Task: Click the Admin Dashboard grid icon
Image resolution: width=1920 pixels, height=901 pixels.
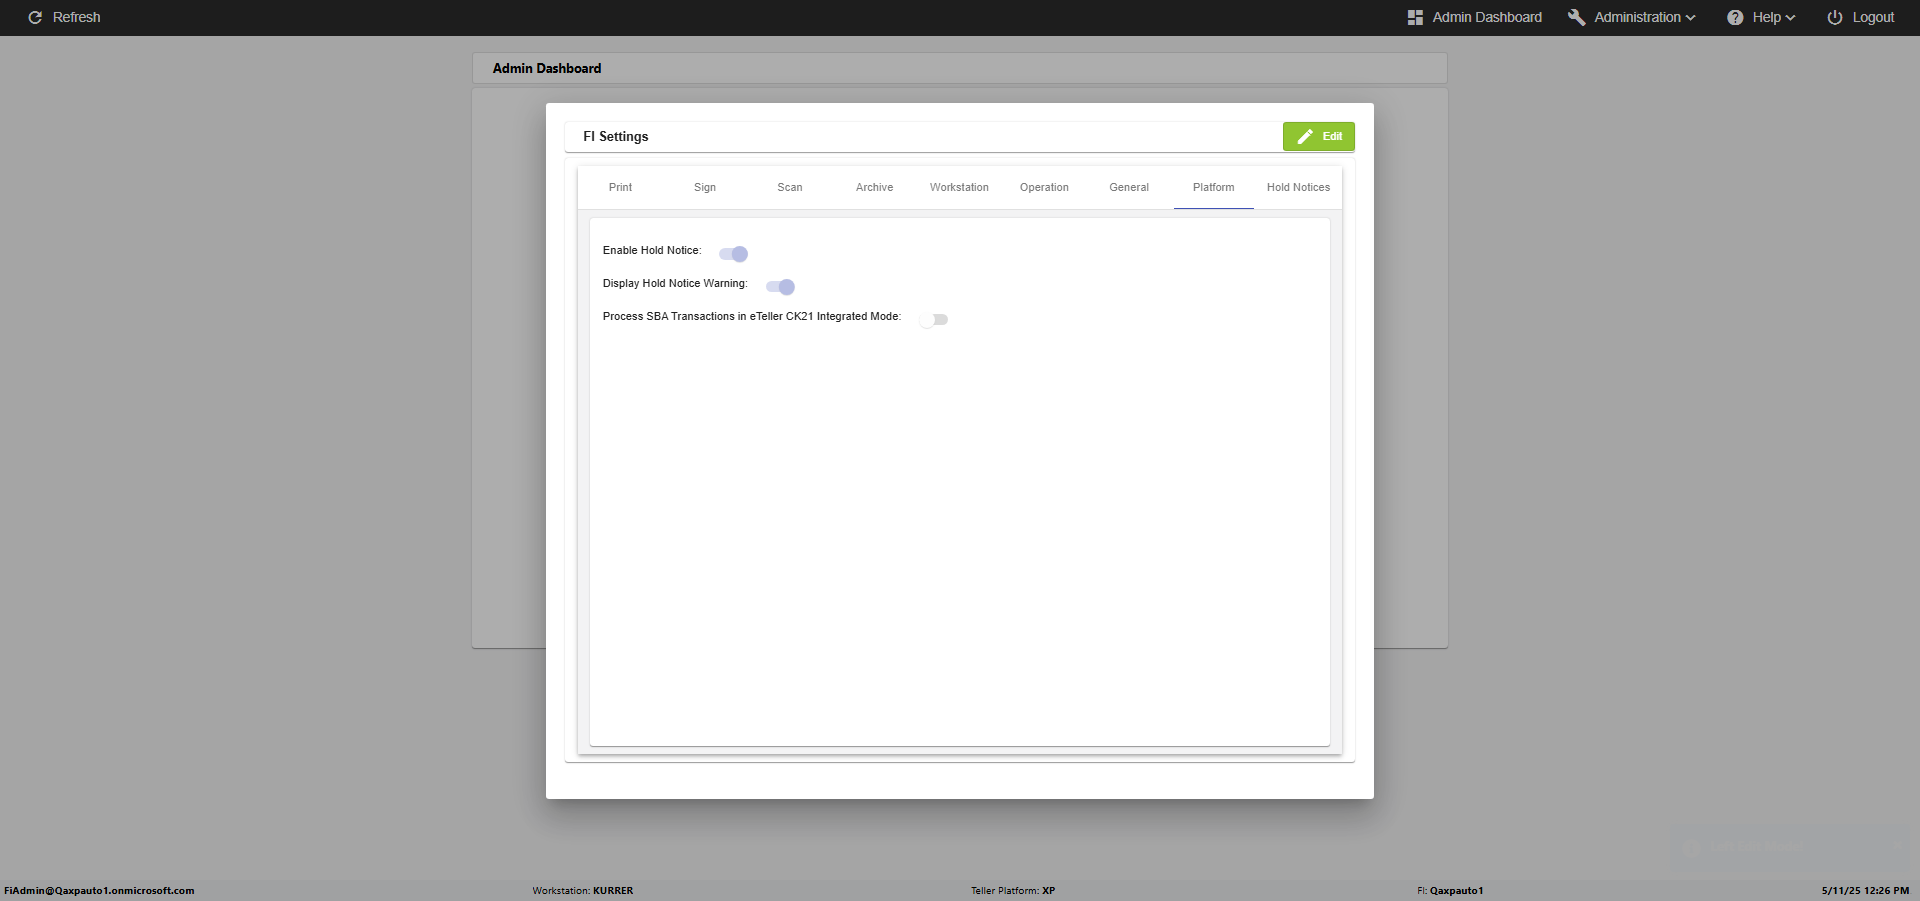Action: [x=1415, y=18]
